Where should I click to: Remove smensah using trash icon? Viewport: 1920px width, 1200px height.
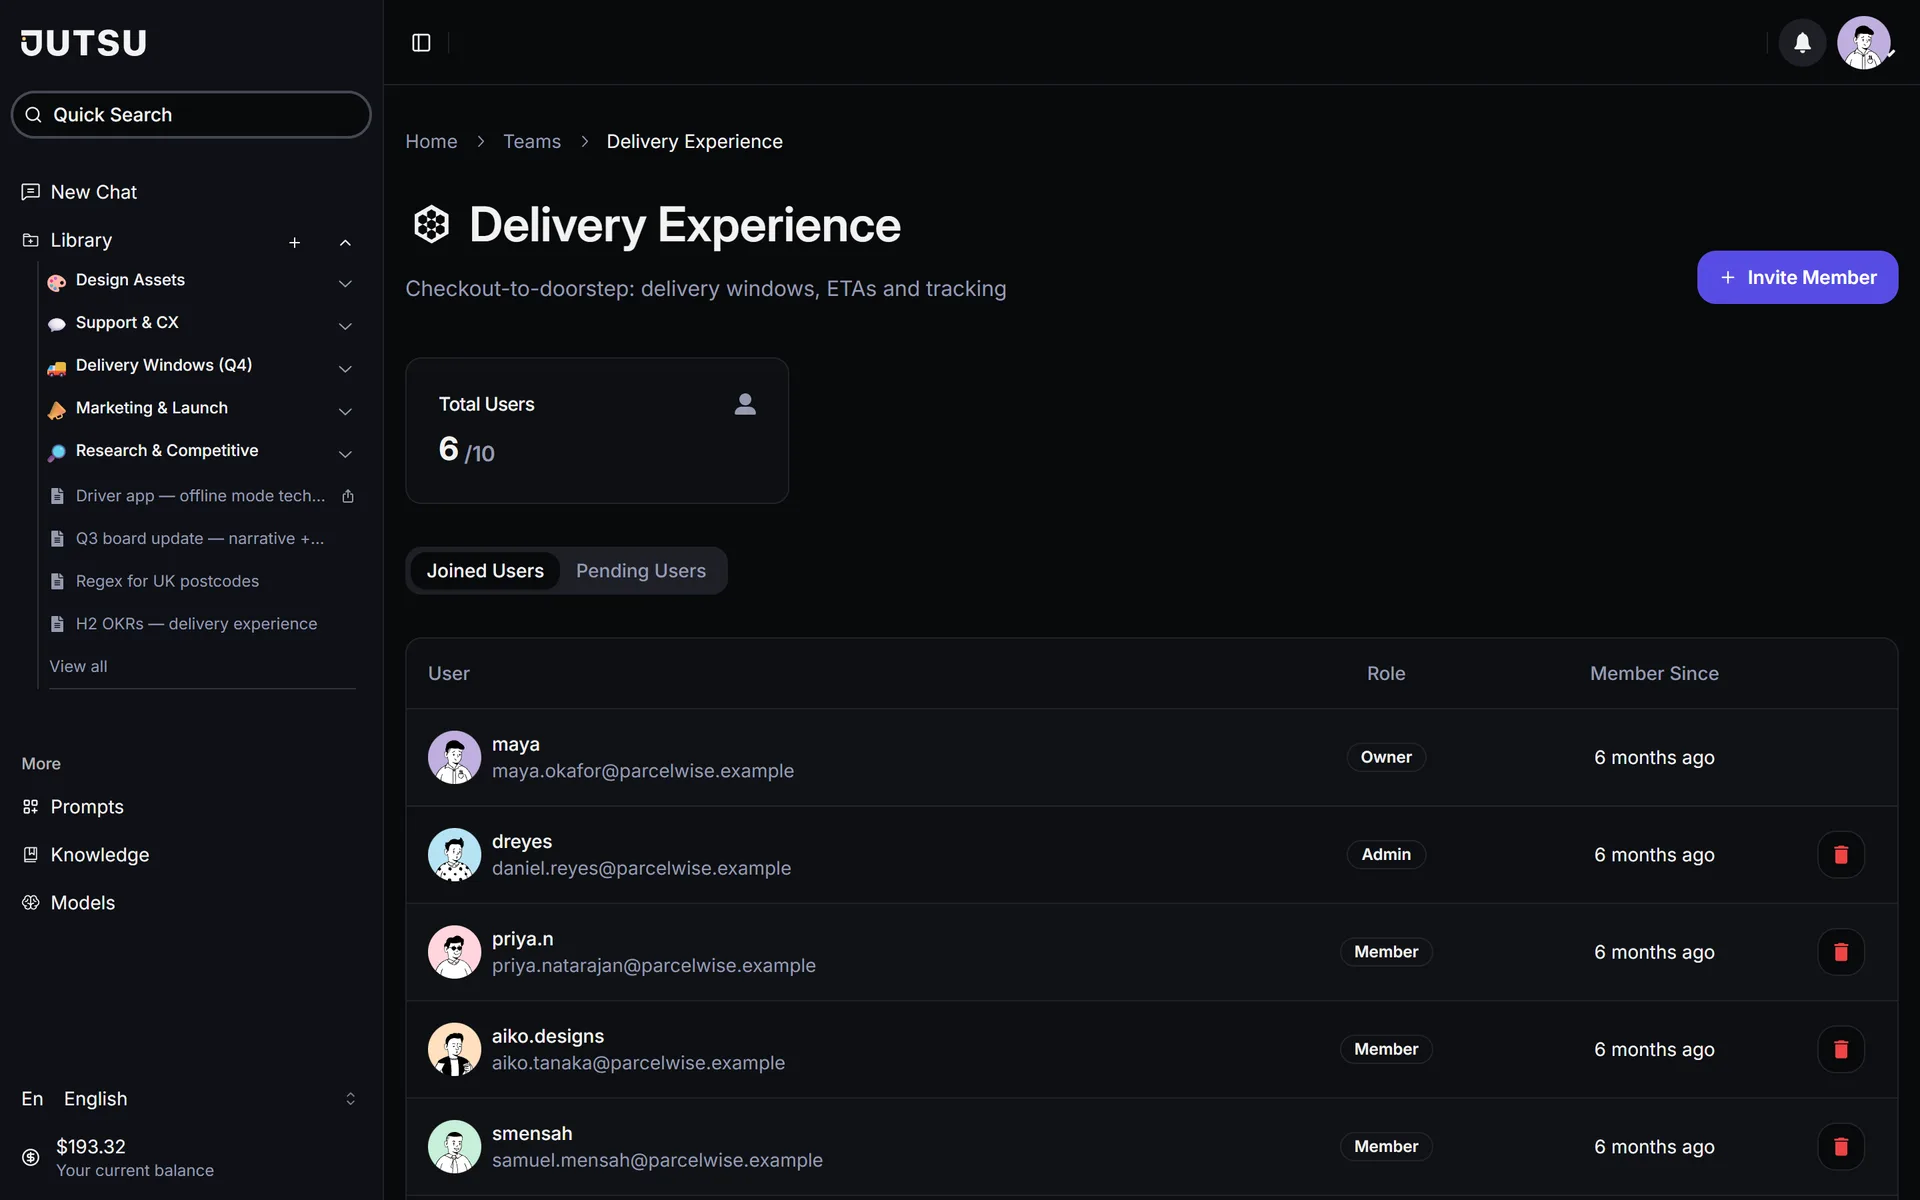point(1840,1146)
